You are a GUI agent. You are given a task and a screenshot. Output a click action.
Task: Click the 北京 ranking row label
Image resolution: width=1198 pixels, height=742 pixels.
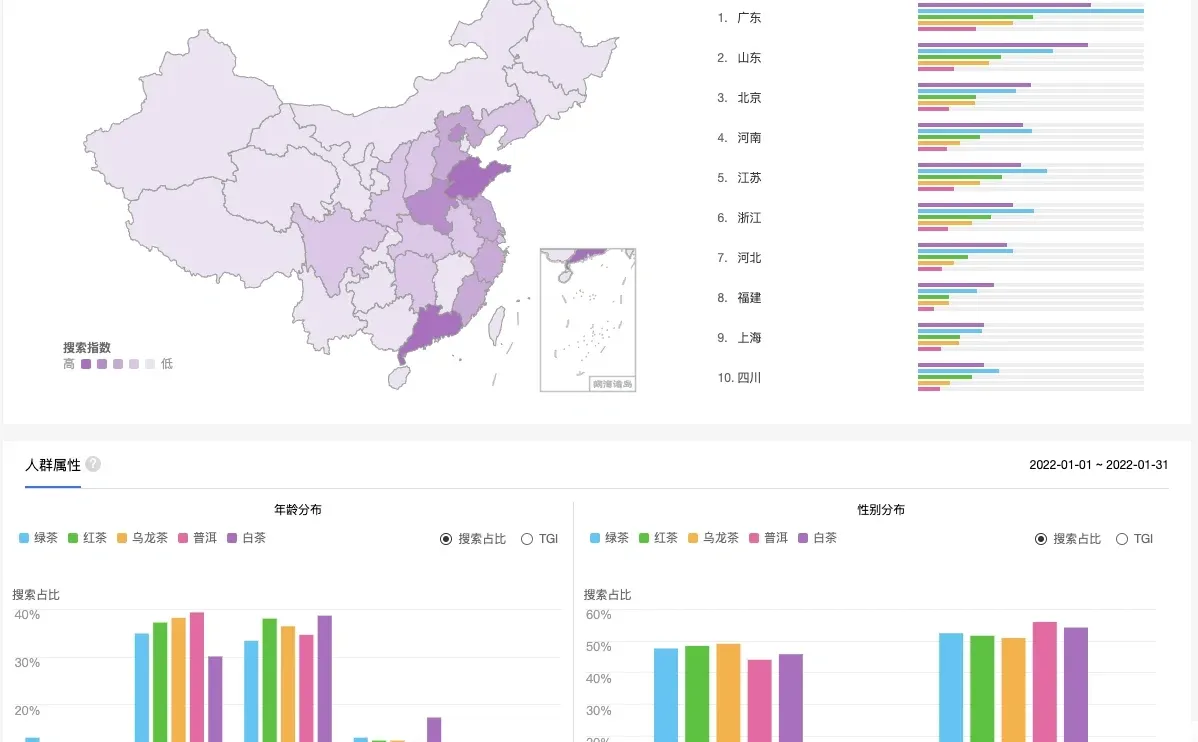[x=749, y=98]
